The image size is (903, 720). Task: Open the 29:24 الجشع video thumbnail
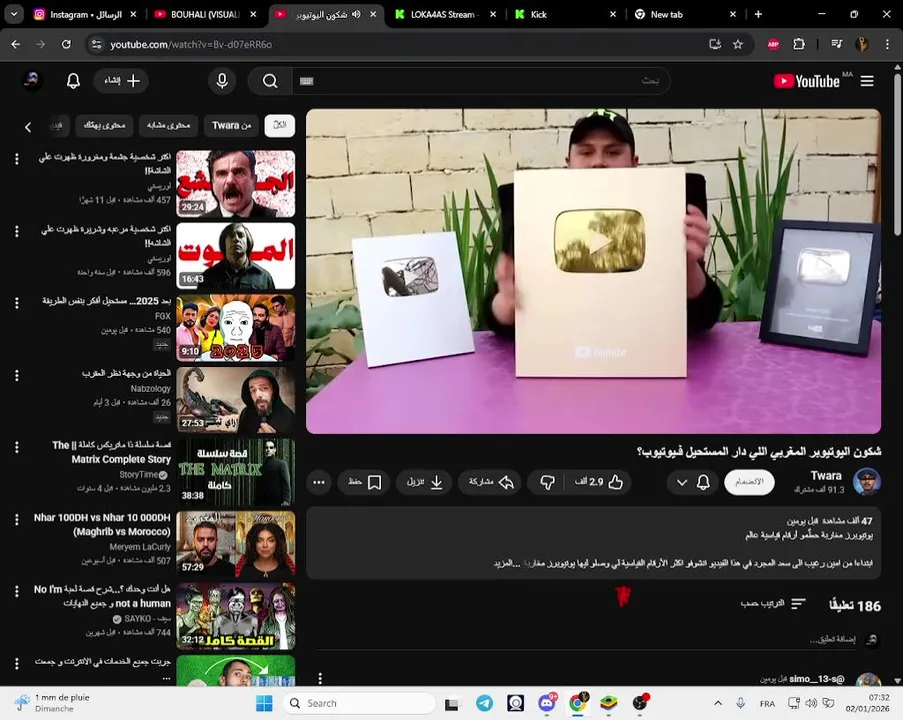coord(236,184)
